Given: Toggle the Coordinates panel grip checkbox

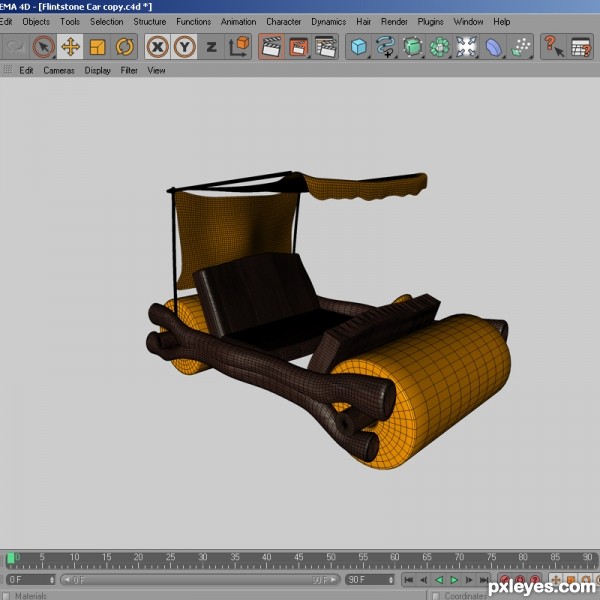Looking at the screenshot, I should 435,596.
